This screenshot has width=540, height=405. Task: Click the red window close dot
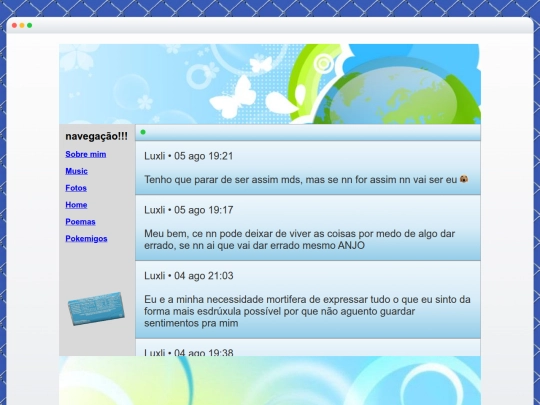[x=14, y=25]
